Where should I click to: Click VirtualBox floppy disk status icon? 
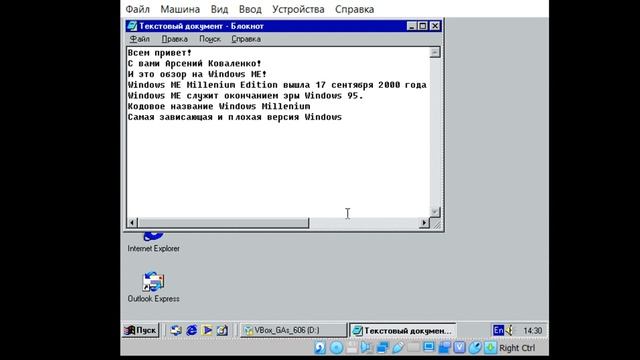coord(352,348)
